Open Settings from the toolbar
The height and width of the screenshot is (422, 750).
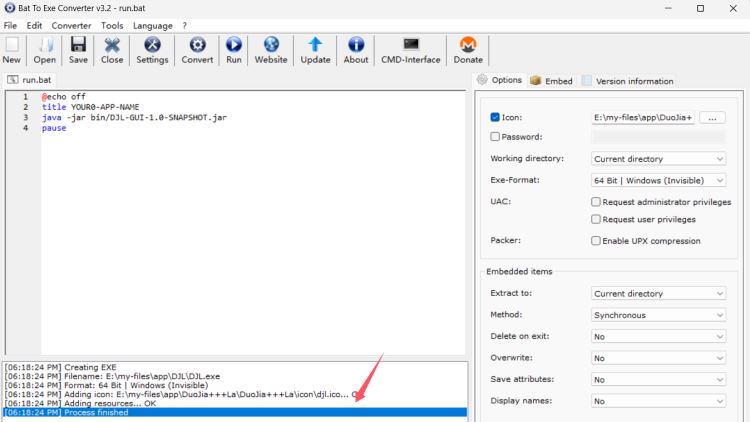pos(152,50)
